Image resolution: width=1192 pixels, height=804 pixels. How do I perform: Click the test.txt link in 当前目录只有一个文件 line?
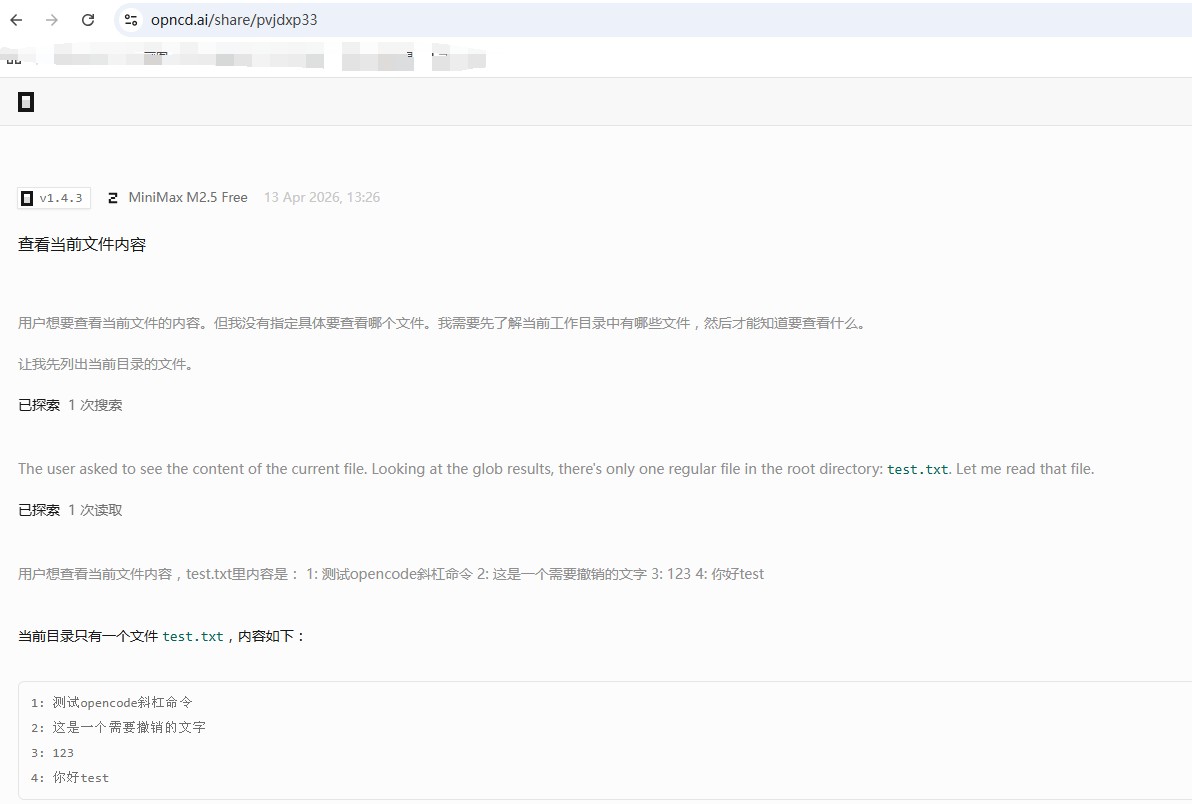193,636
